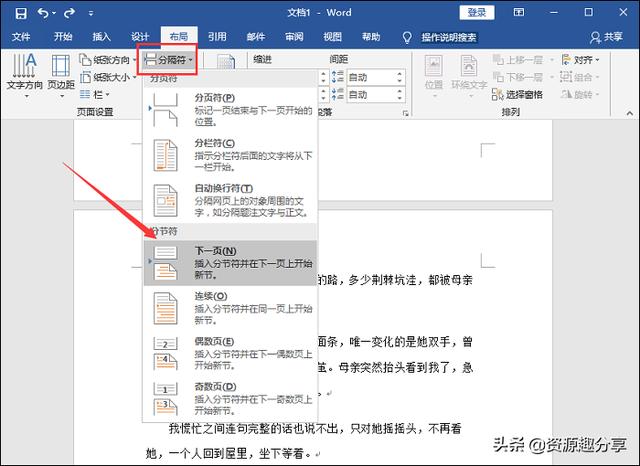The height and width of the screenshot is (466, 640).
Task: Open the 位置 position menu
Action: point(433,76)
